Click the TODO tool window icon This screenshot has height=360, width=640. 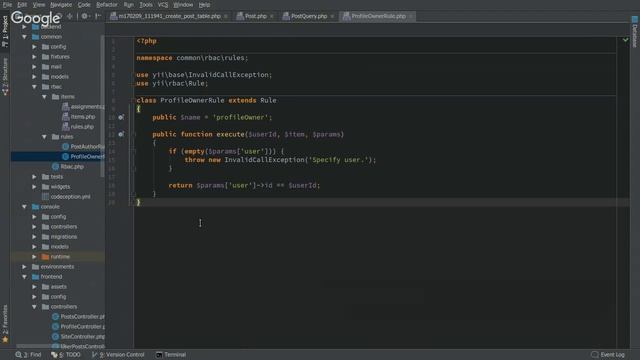pyautogui.click(x=54, y=355)
